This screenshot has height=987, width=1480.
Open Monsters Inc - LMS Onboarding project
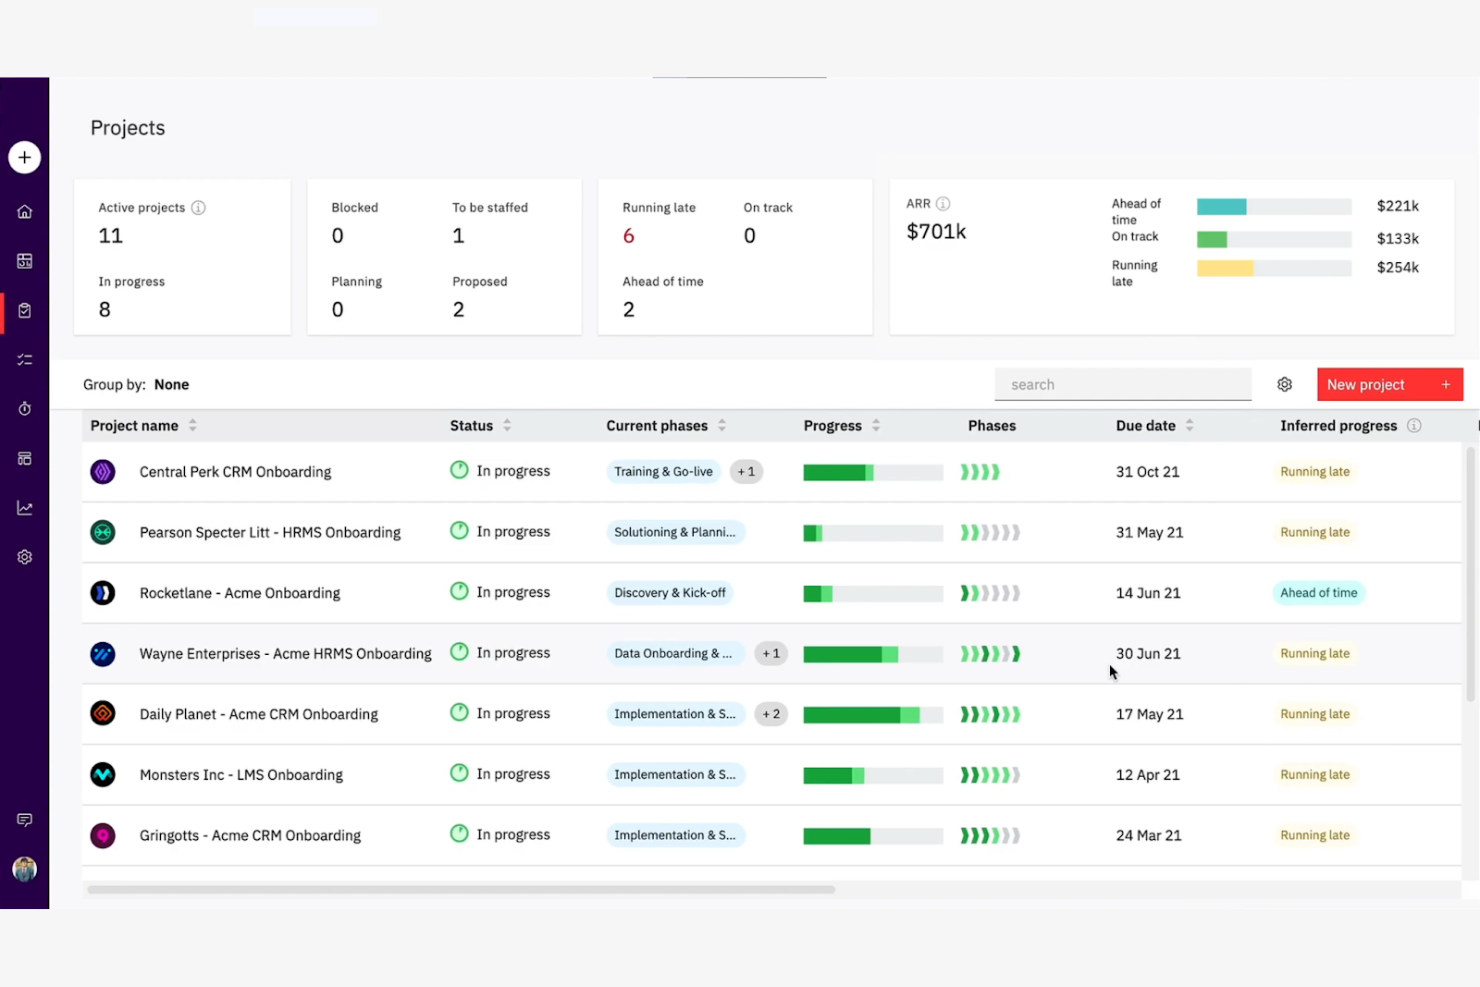pos(241,775)
